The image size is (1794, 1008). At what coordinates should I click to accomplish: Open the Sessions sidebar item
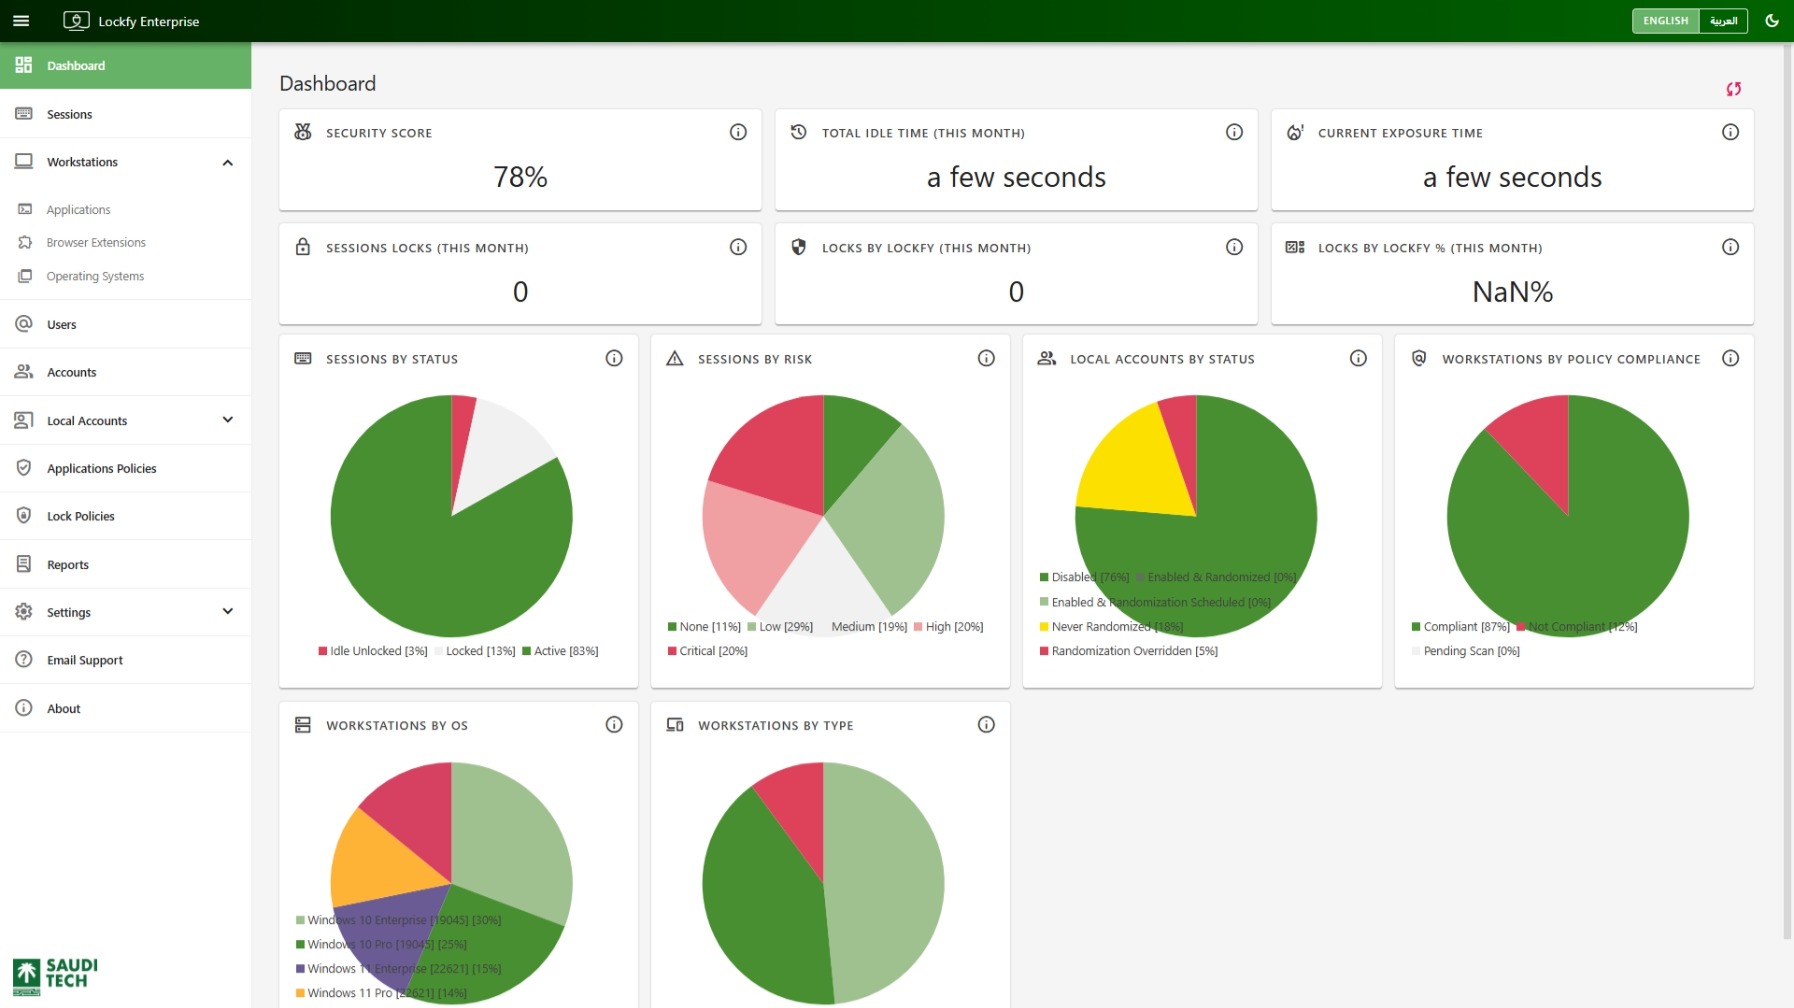point(125,114)
